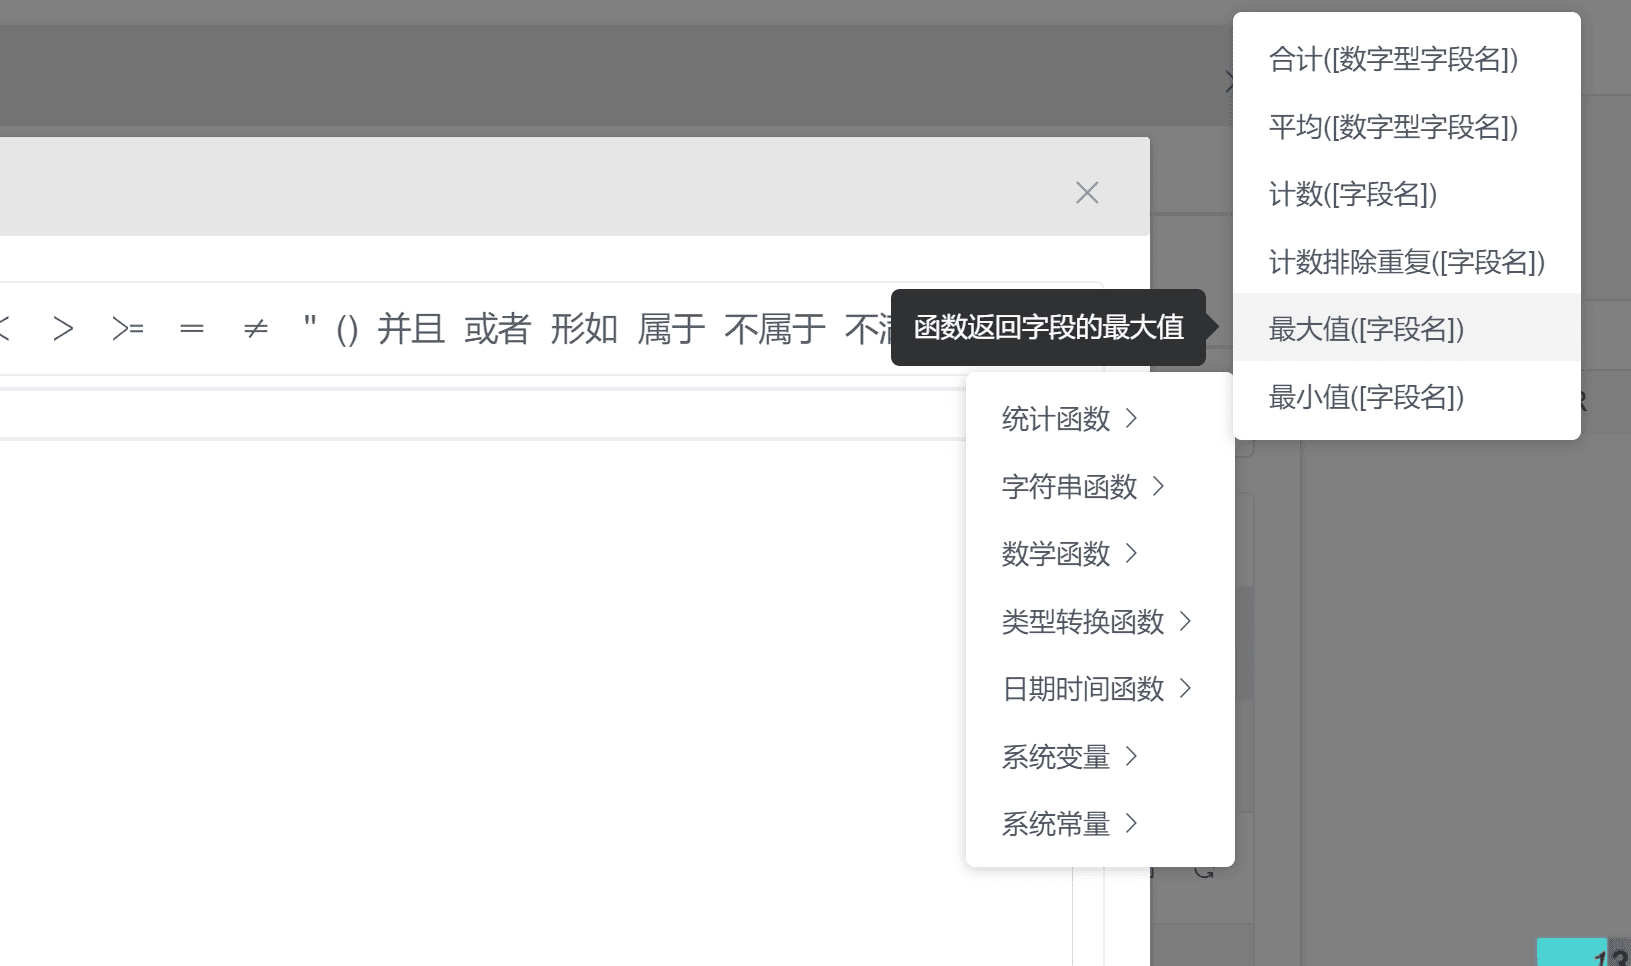Choose 合计([数字型字段名]) function
This screenshot has width=1631, height=966.
1407,59
